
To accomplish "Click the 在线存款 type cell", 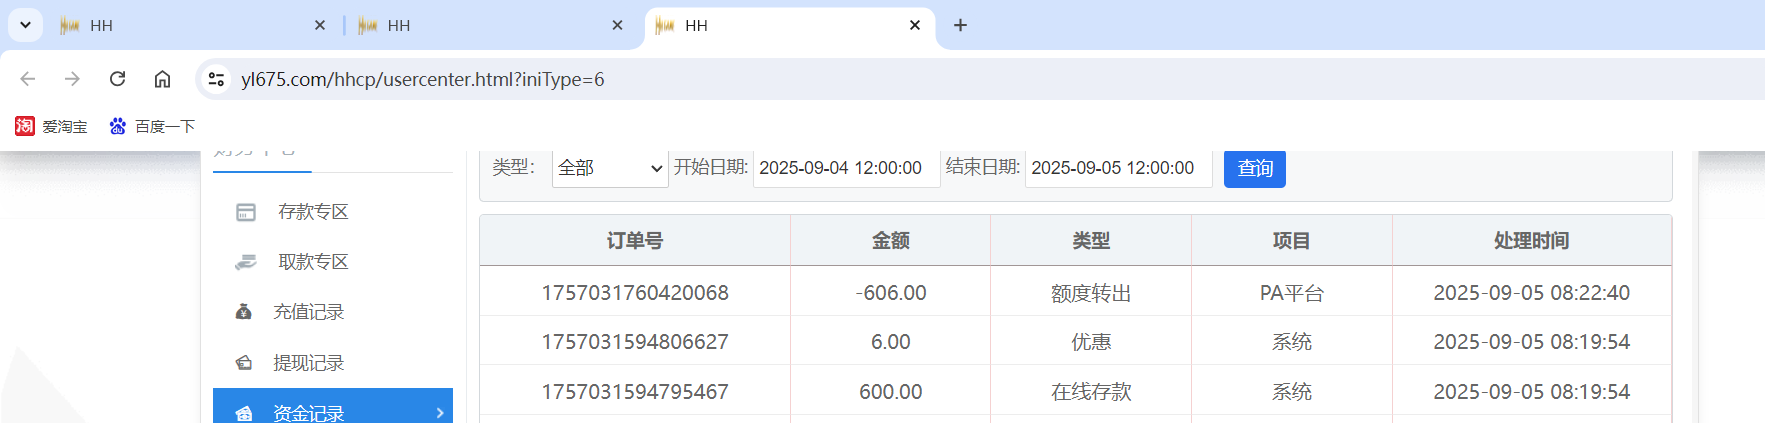I will point(1091,392).
